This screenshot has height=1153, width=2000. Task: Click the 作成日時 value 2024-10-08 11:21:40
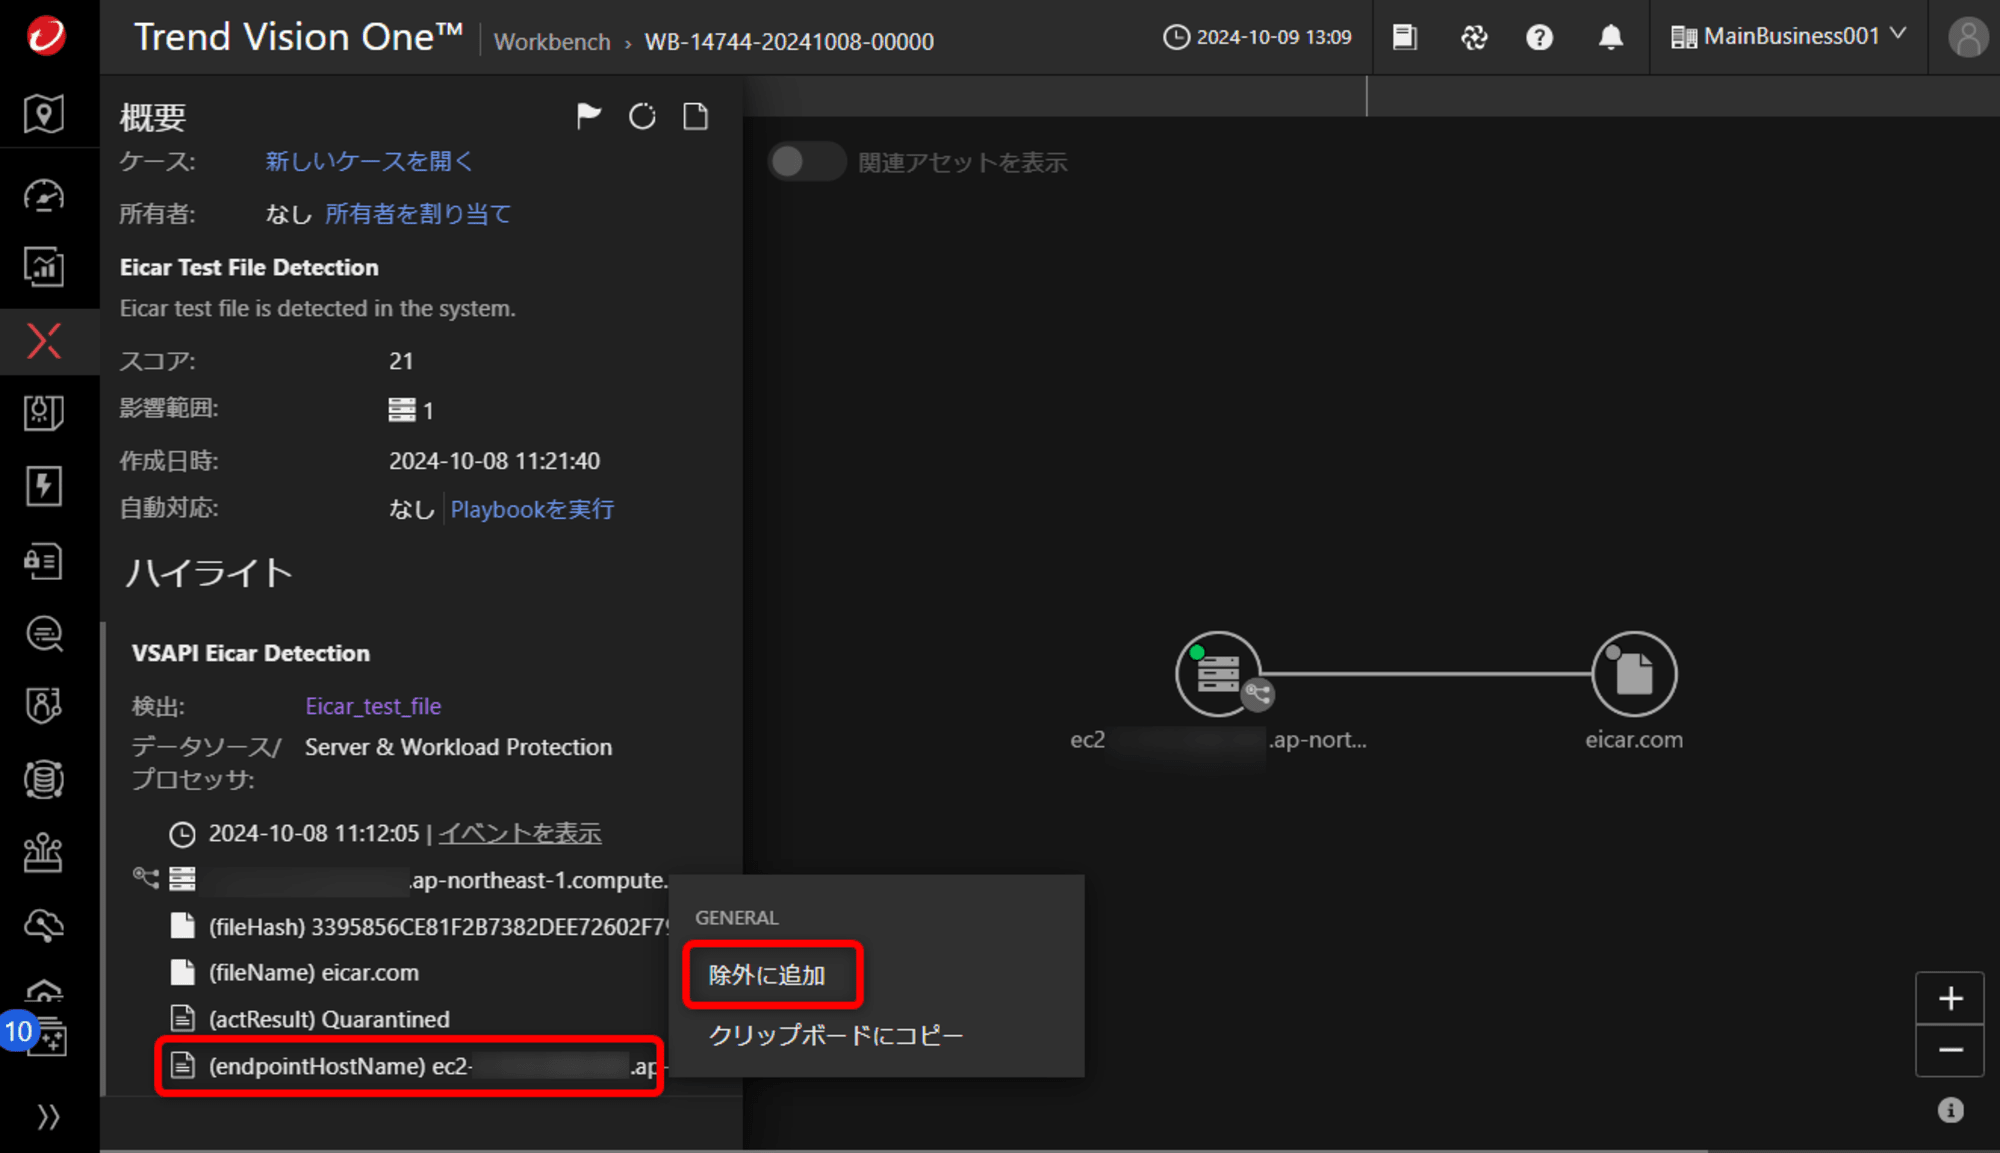pos(494,461)
